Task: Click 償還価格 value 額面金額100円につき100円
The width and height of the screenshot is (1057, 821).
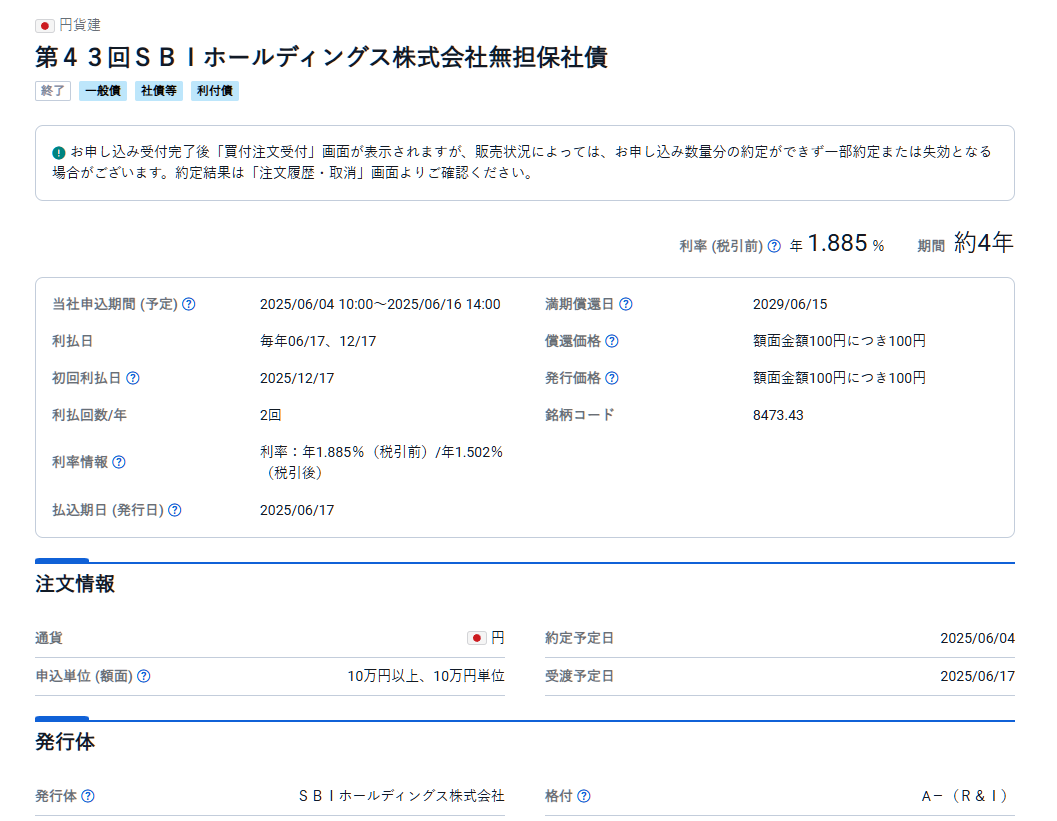Action: click(839, 341)
